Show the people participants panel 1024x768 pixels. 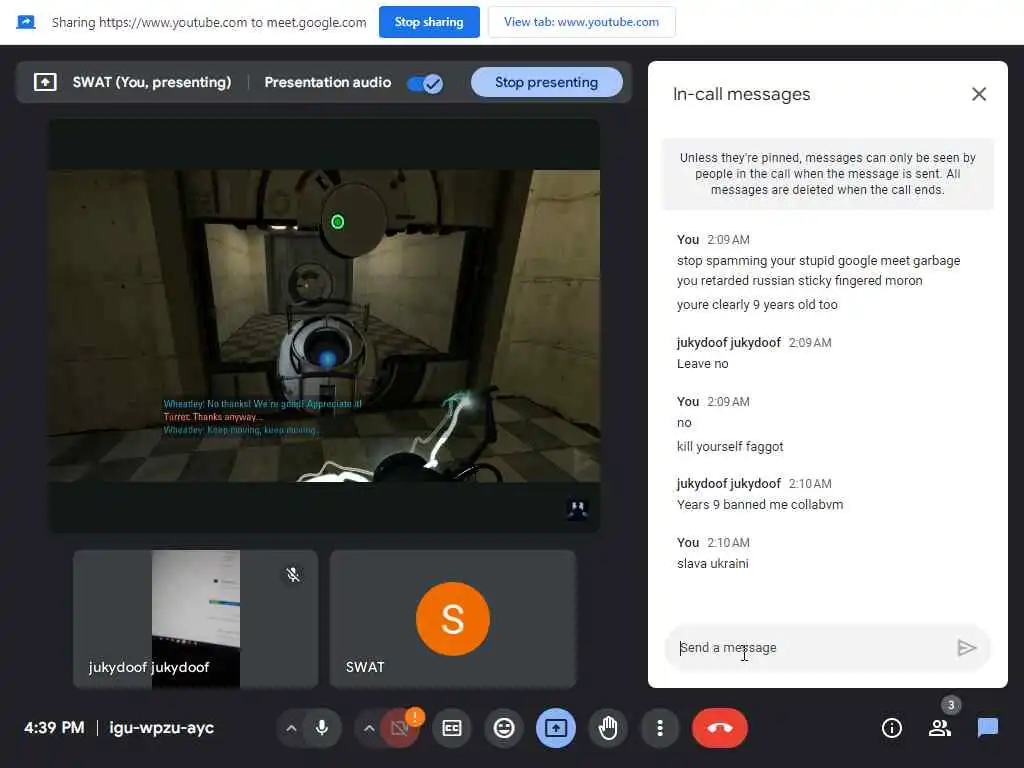(940, 728)
